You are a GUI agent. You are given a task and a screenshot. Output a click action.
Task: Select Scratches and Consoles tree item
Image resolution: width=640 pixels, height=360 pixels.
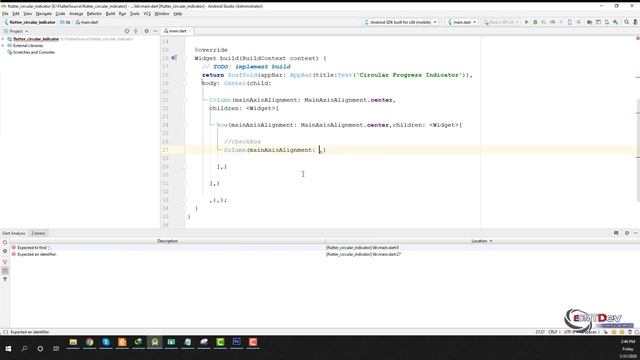click(31, 52)
